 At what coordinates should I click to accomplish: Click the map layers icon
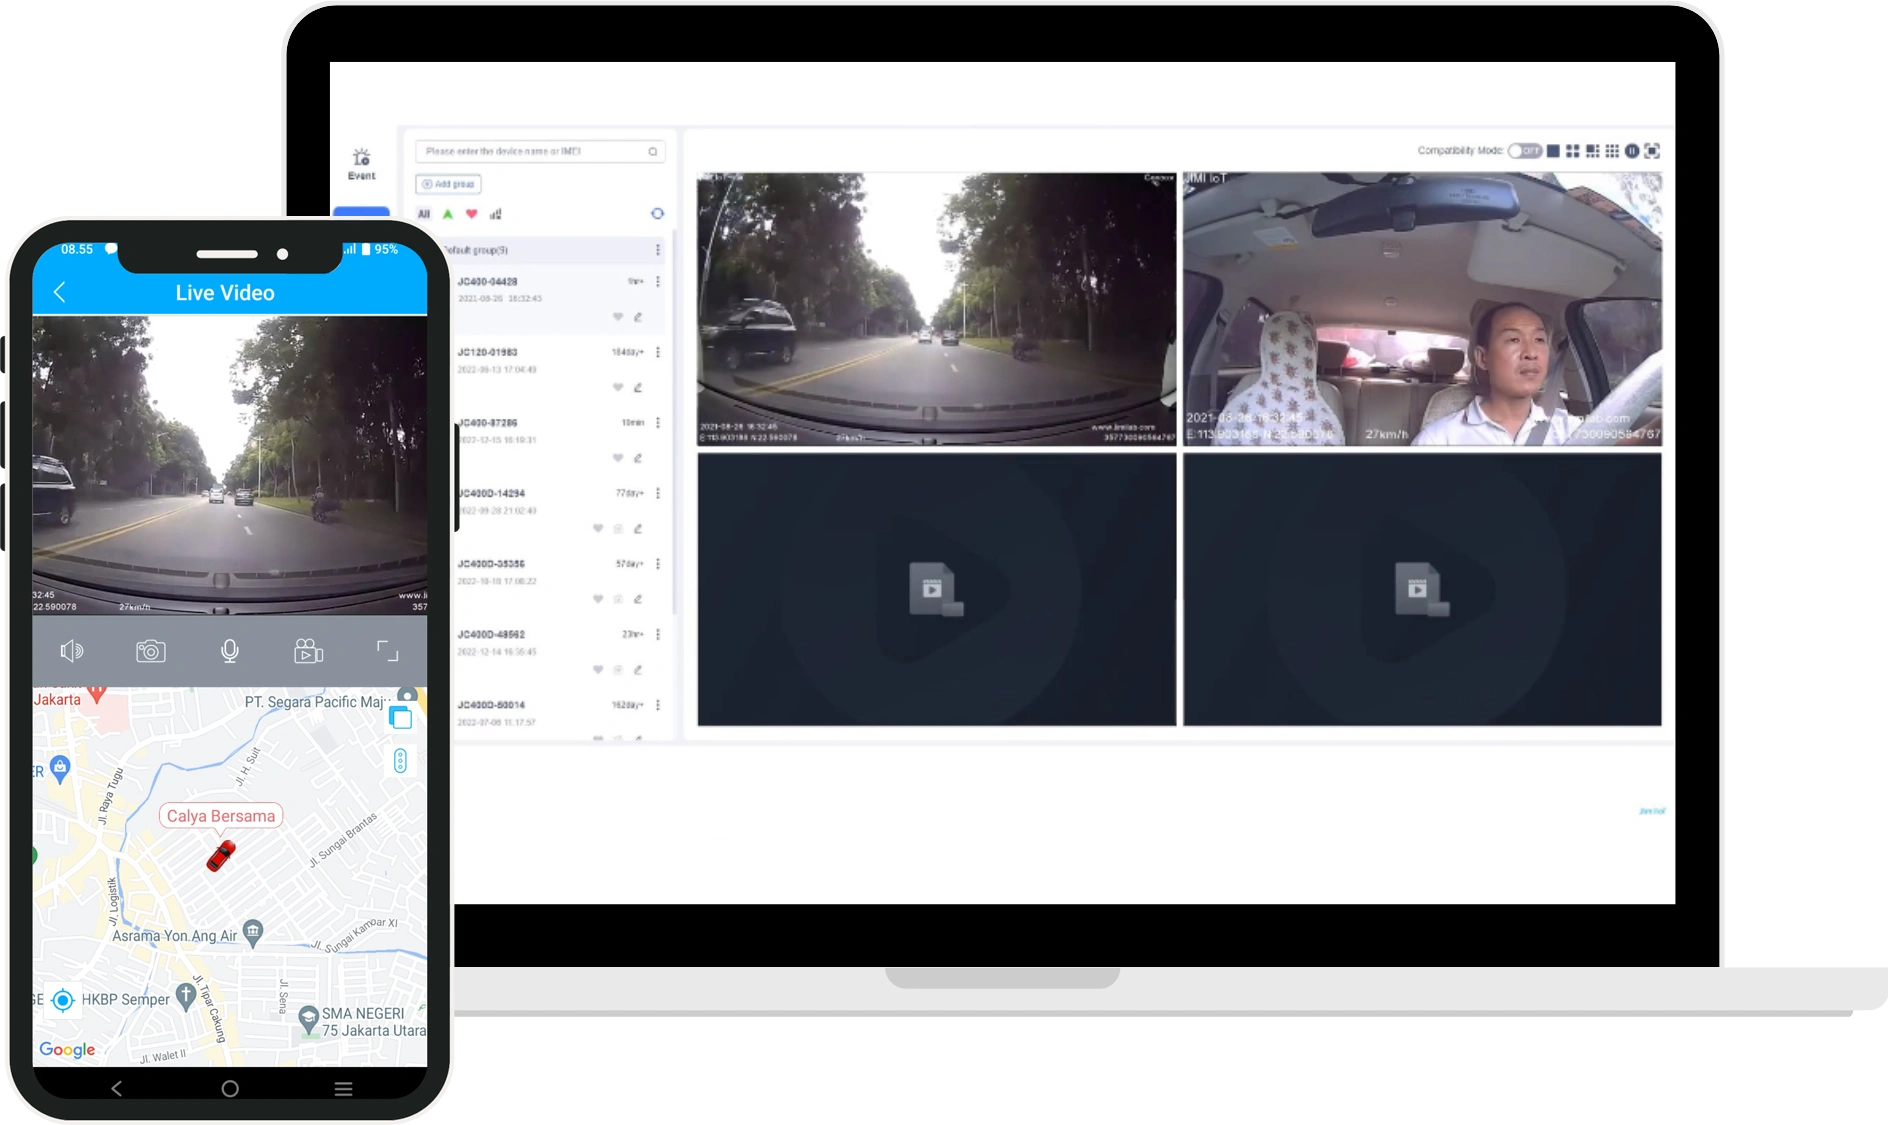[401, 718]
